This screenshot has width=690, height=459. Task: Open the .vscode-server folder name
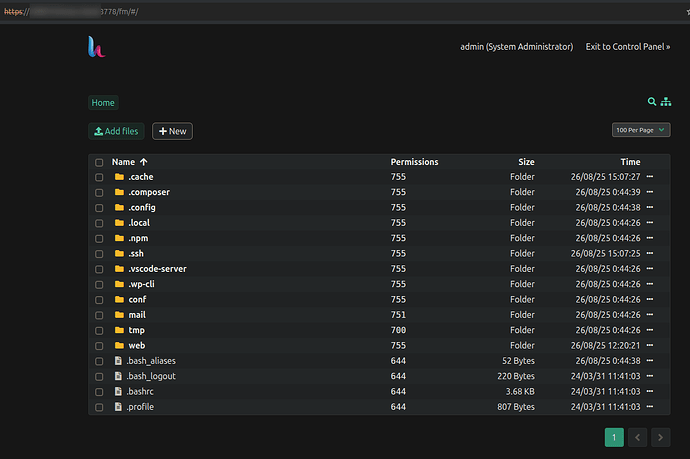(158, 268)
